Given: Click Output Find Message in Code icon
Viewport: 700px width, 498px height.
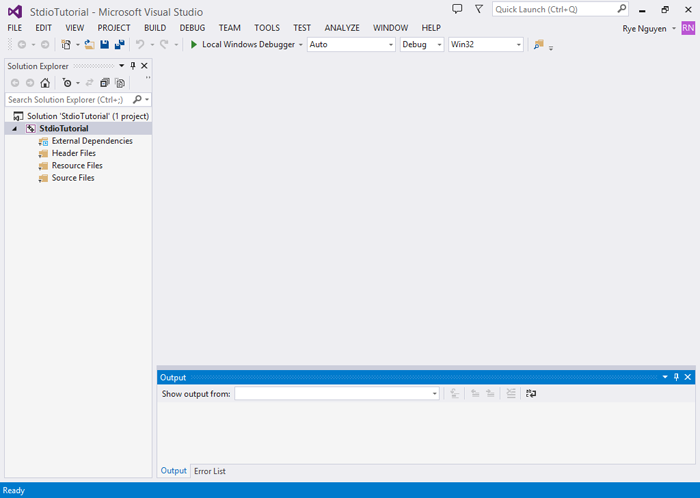Looking at the screenshot, I should pos(454,394).
